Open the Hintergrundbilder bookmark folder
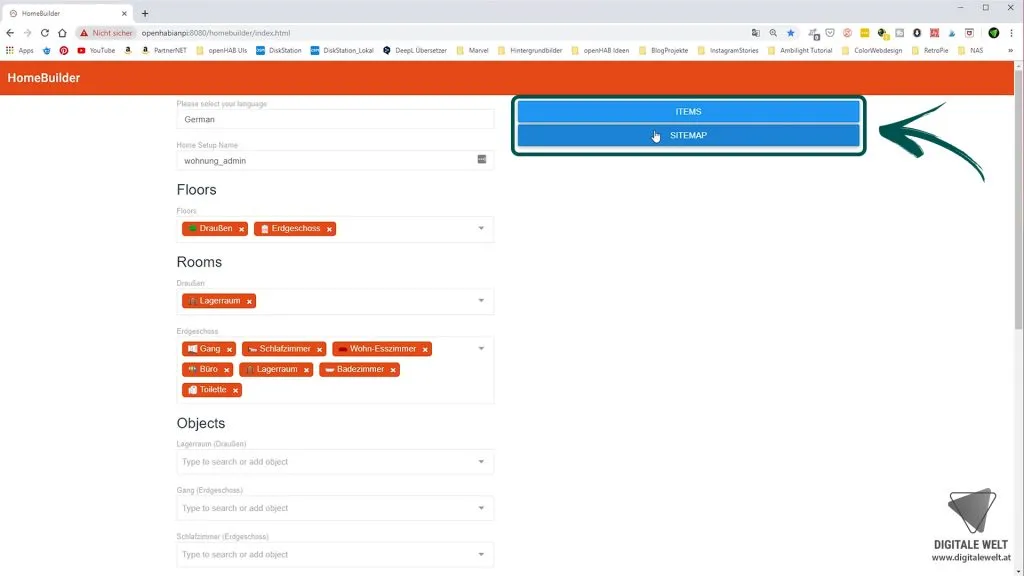The height and width of the screenshot is (576, 1024). [530, 50]
